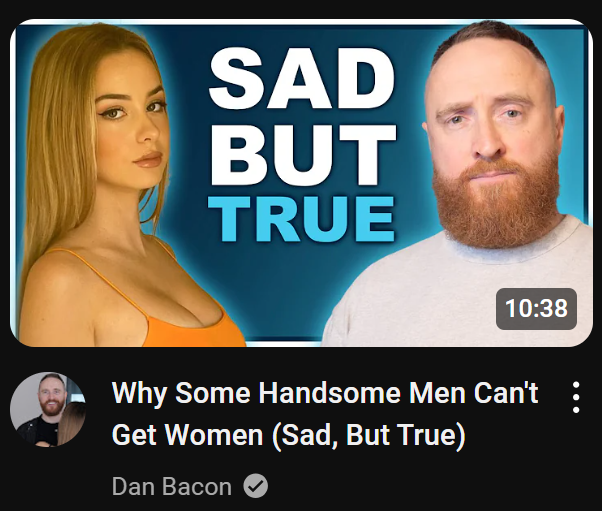Click the word SAD on thumbnail
The image size is (602, 511).
pos(302,78)
